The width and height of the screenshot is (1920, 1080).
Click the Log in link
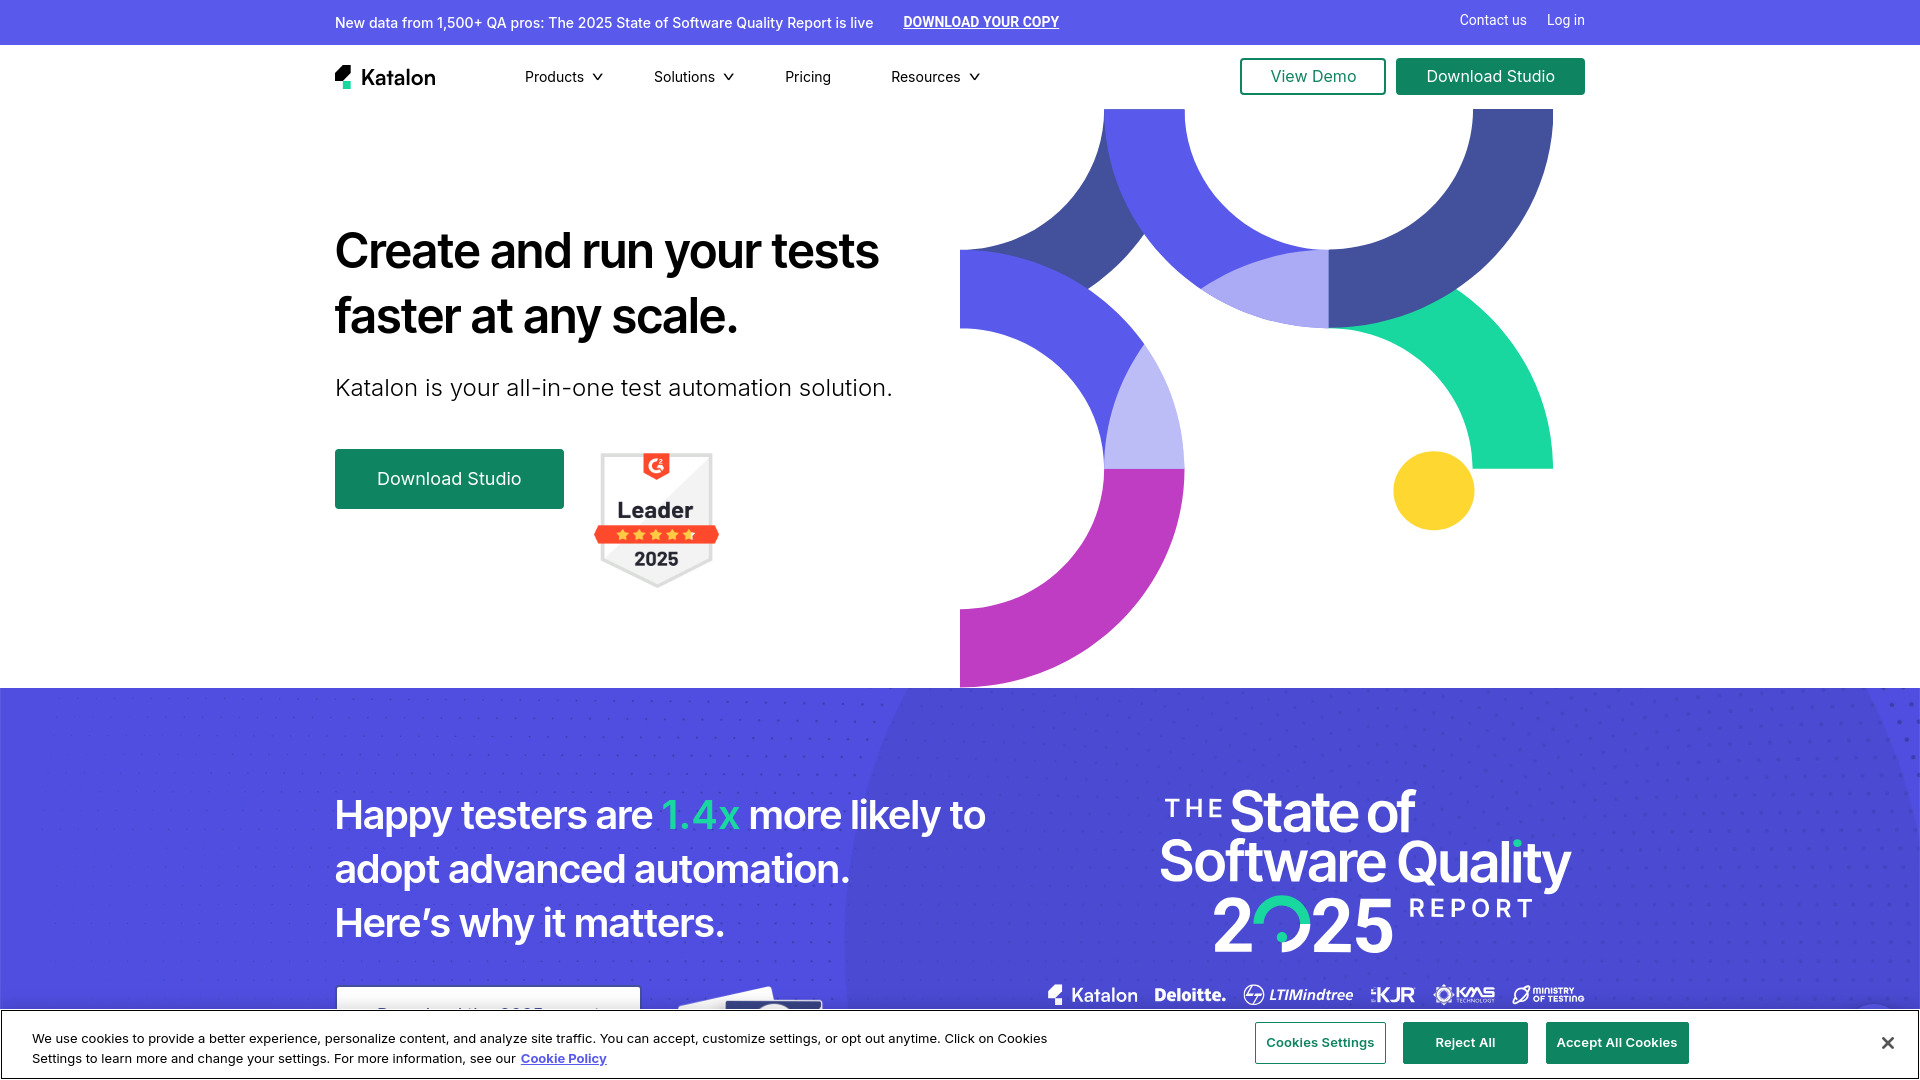click(x=1565, y=20)
